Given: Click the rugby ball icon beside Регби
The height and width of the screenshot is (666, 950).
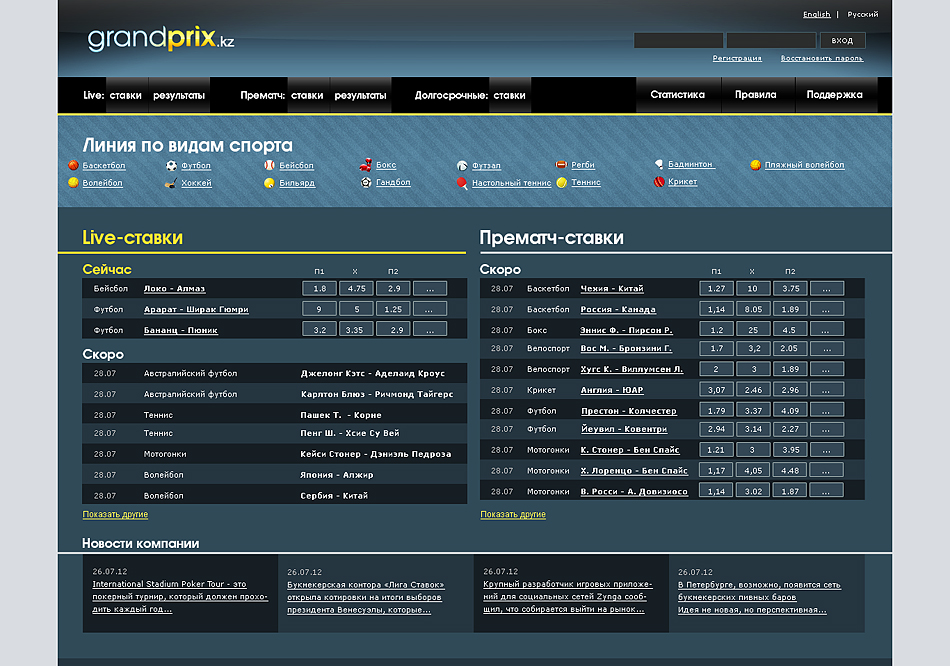Looking at the screenshot, I should pos(561,165).
